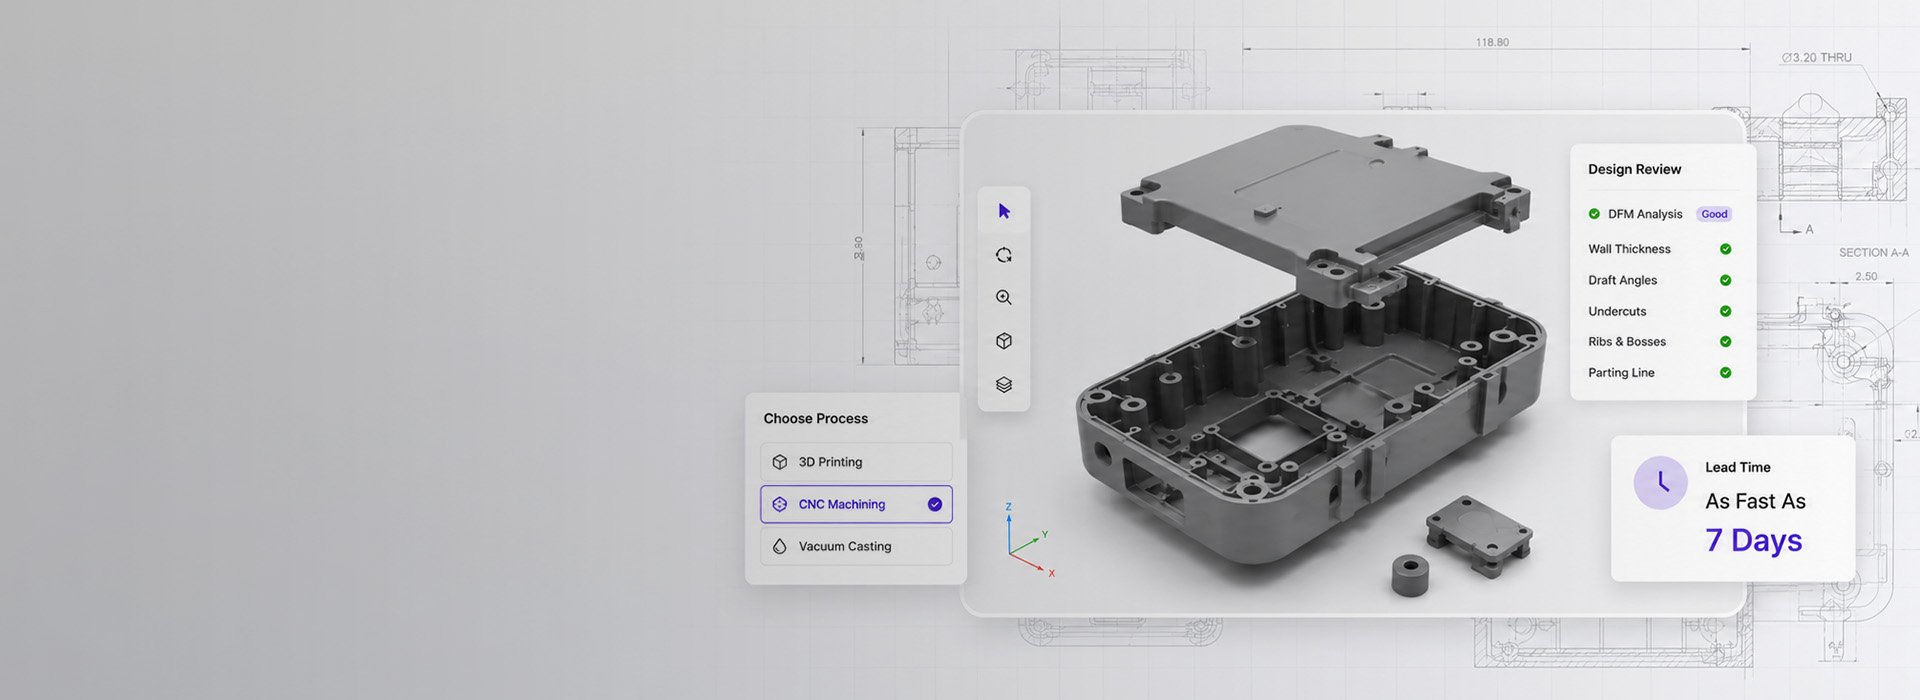Click the Wall Thickness label
The width and height of the screenshot is (1920, 700).
(x=1629, y=249)
